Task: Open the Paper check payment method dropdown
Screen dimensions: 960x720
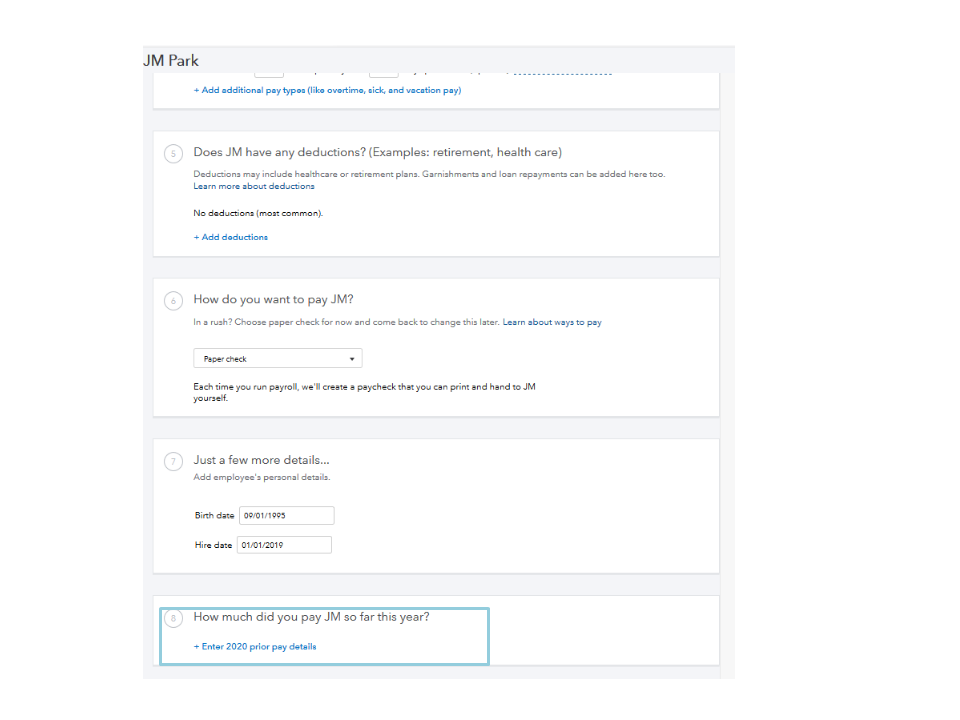Action: [277, 359]
